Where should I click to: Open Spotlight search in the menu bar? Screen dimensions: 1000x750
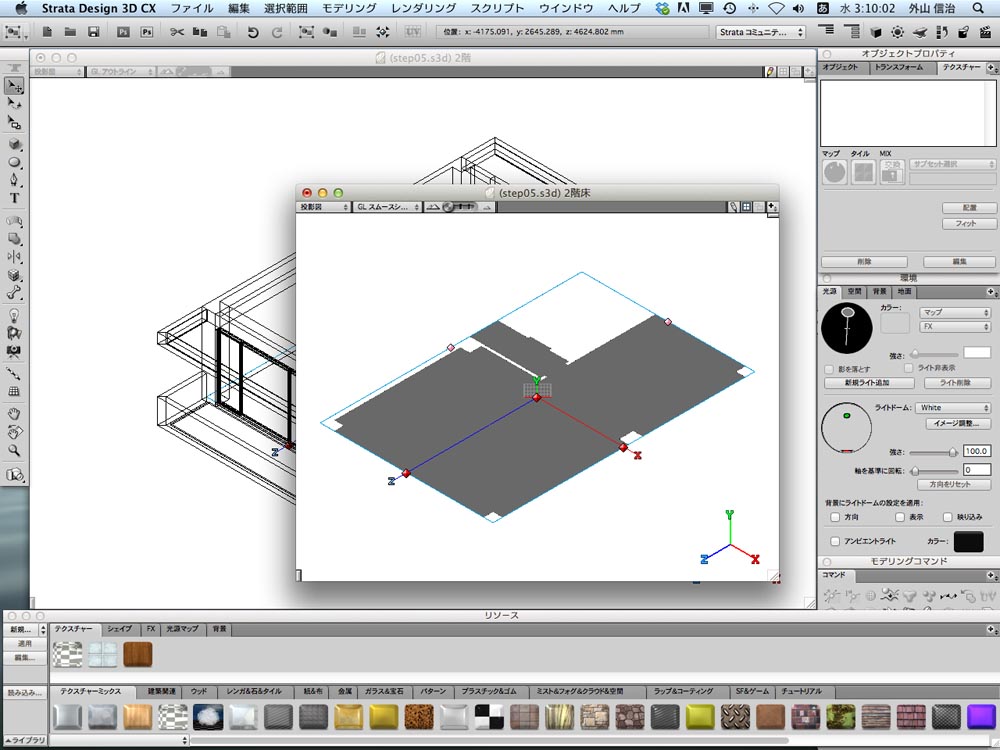(978, 8)
